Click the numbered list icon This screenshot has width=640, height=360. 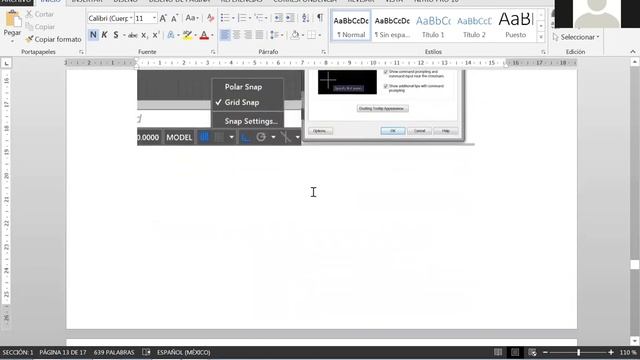click(x=242, y=18)
